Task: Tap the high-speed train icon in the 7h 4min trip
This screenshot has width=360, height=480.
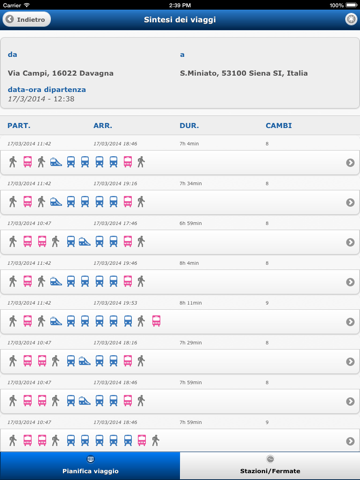Action: (56, 162)
